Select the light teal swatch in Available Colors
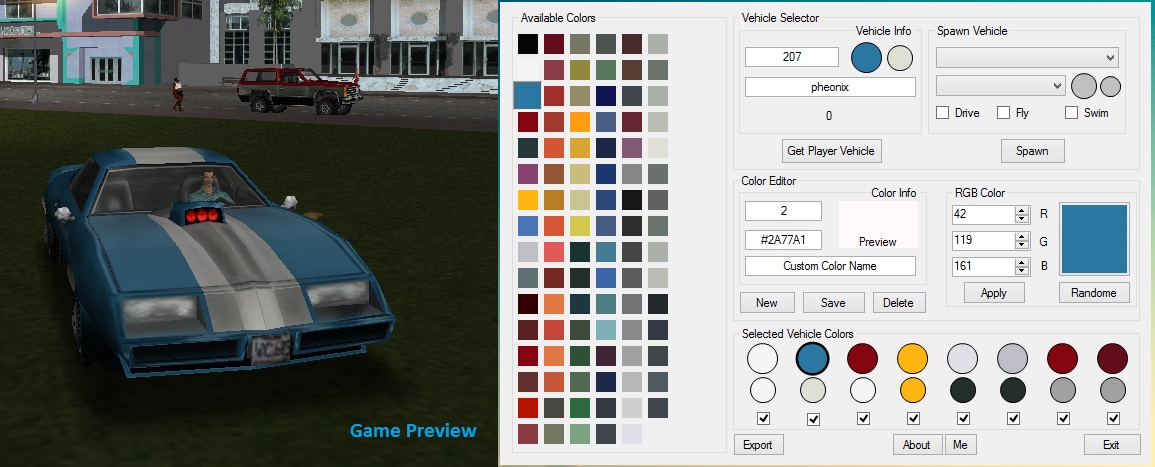 coord(605,330)
